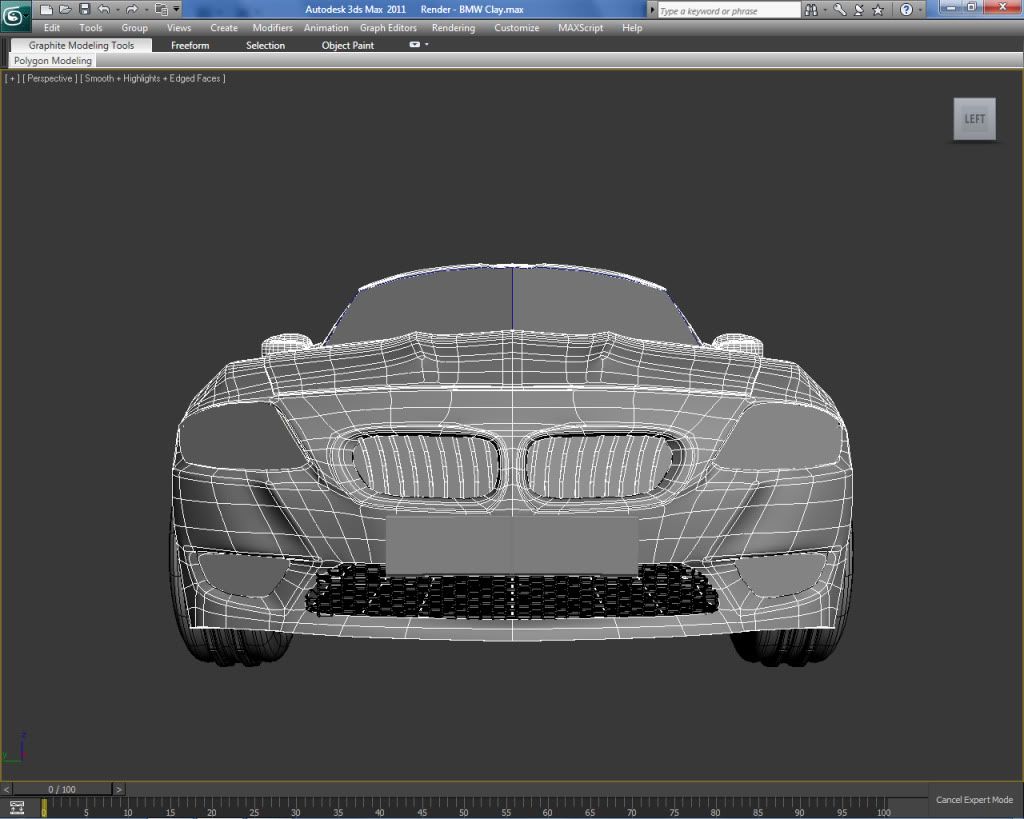Open the Favorites star icon
The image size is (1024, 819).
click(x=878, y=10)
